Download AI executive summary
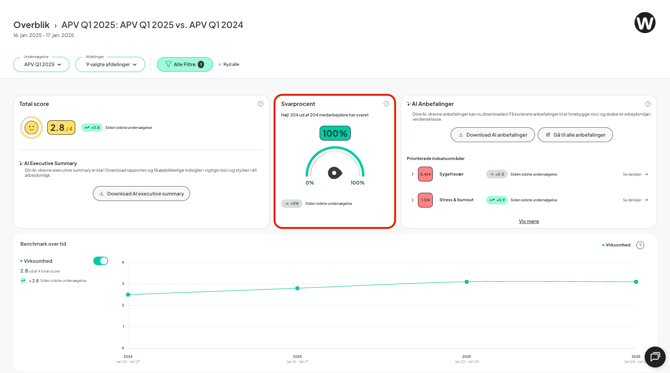Image resolution: width=670 pixels, height=373 pixels. pyautogui.click(x=141, y=194)
